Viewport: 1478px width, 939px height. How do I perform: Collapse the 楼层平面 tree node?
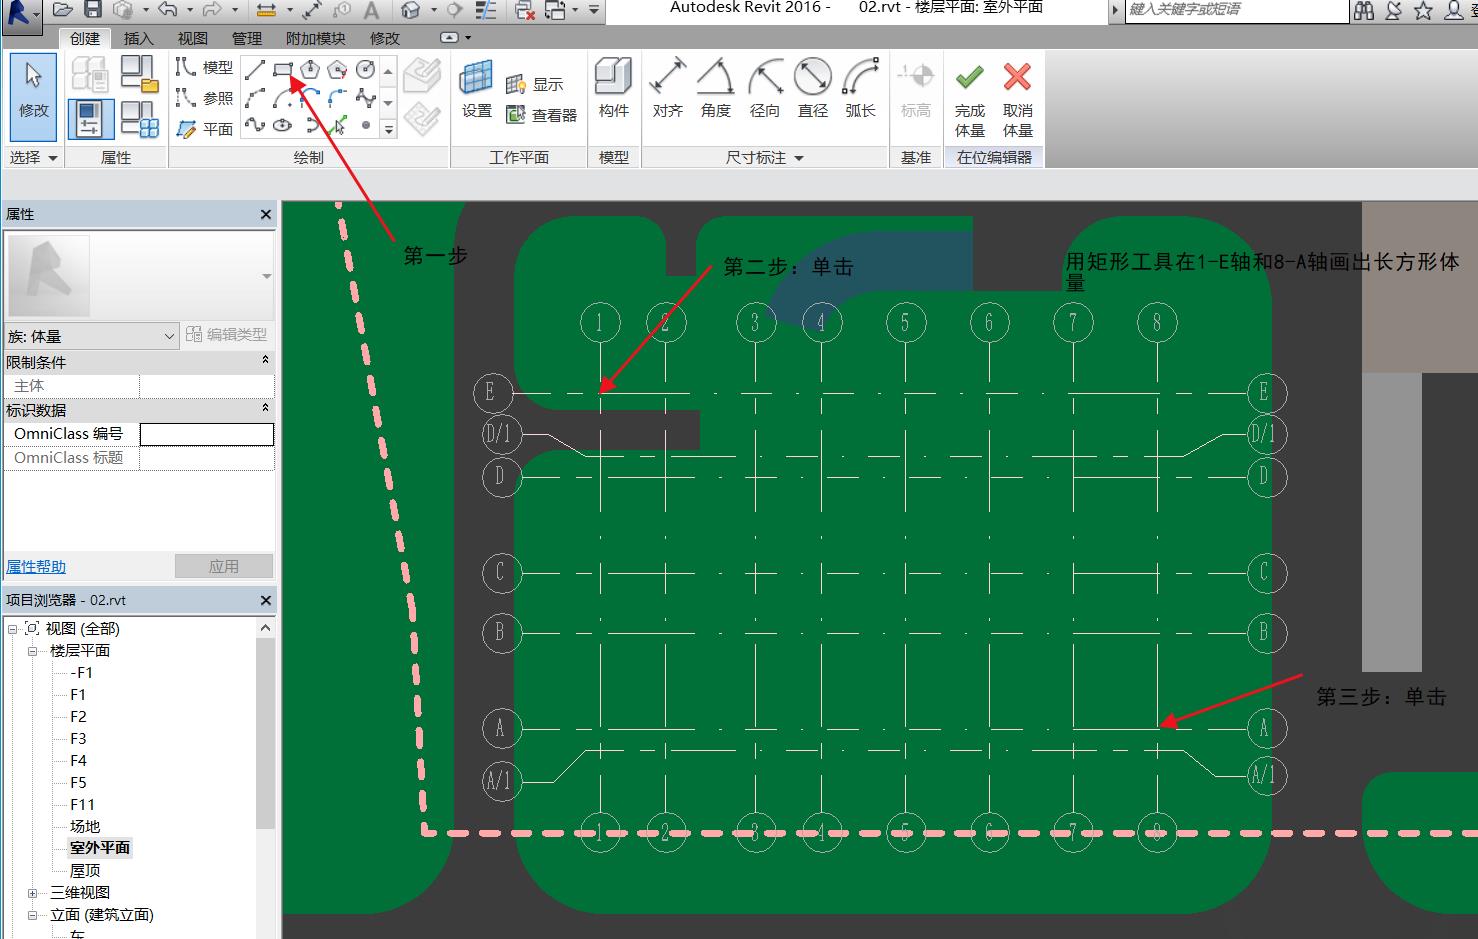click(33, 651)
